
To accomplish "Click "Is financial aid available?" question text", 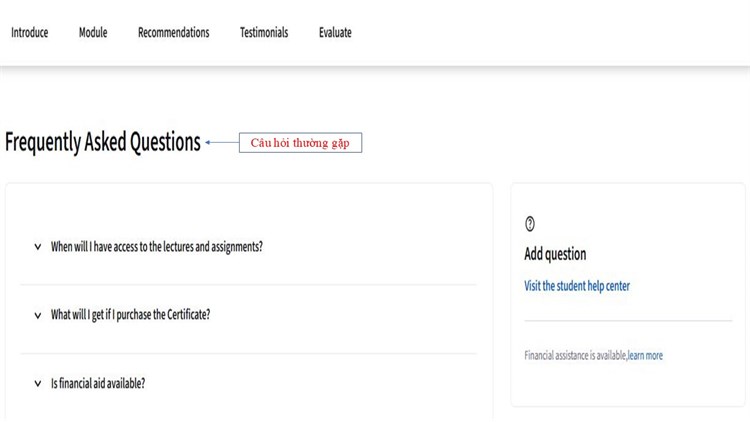I will pos(98,383).
